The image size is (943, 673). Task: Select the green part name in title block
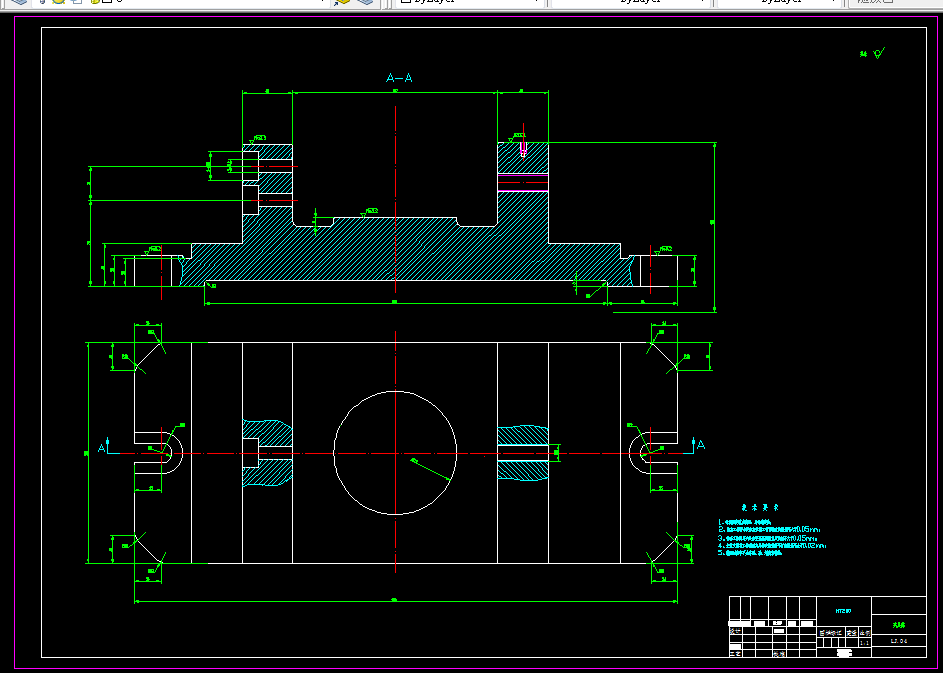click(x=898, y=625)
